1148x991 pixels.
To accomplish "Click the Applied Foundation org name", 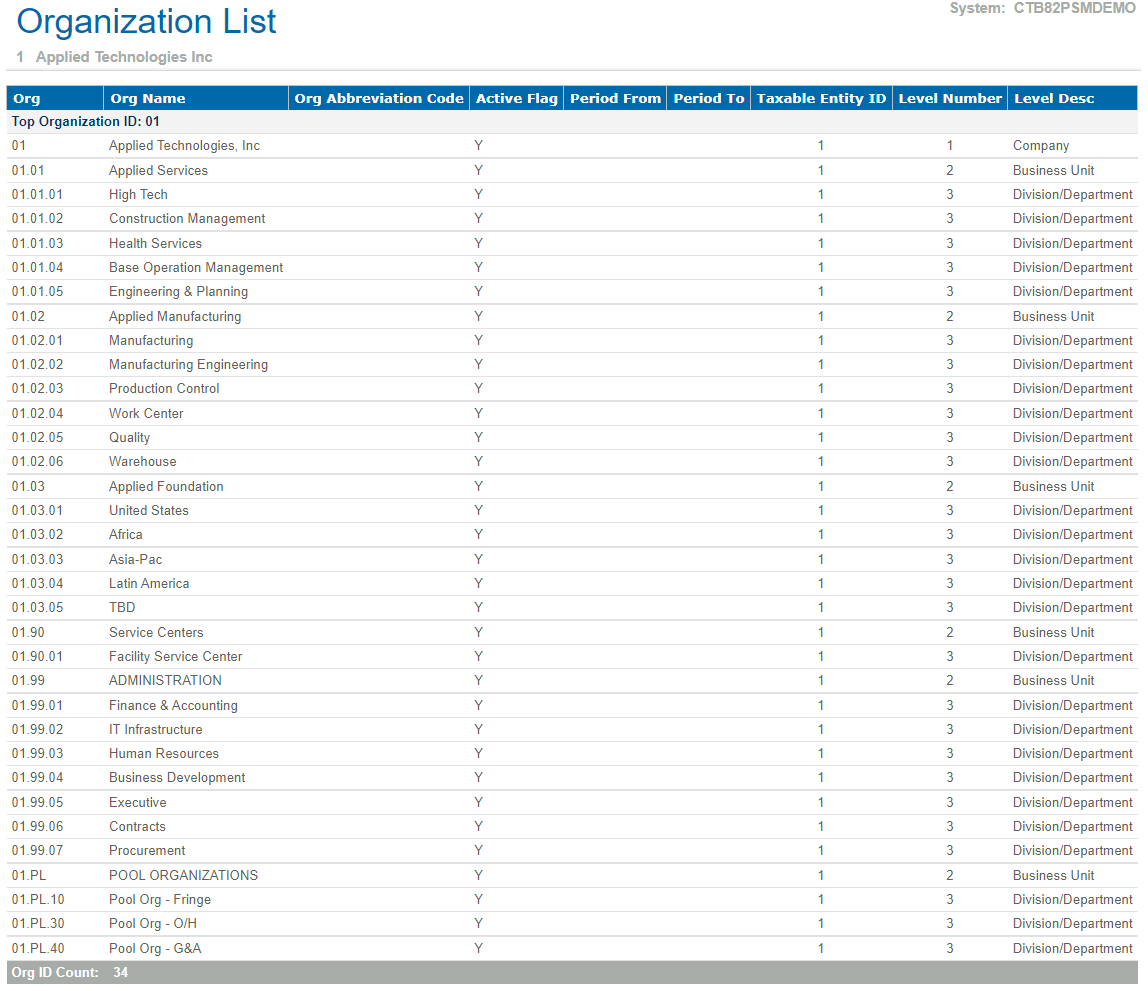I will point(166,487).
